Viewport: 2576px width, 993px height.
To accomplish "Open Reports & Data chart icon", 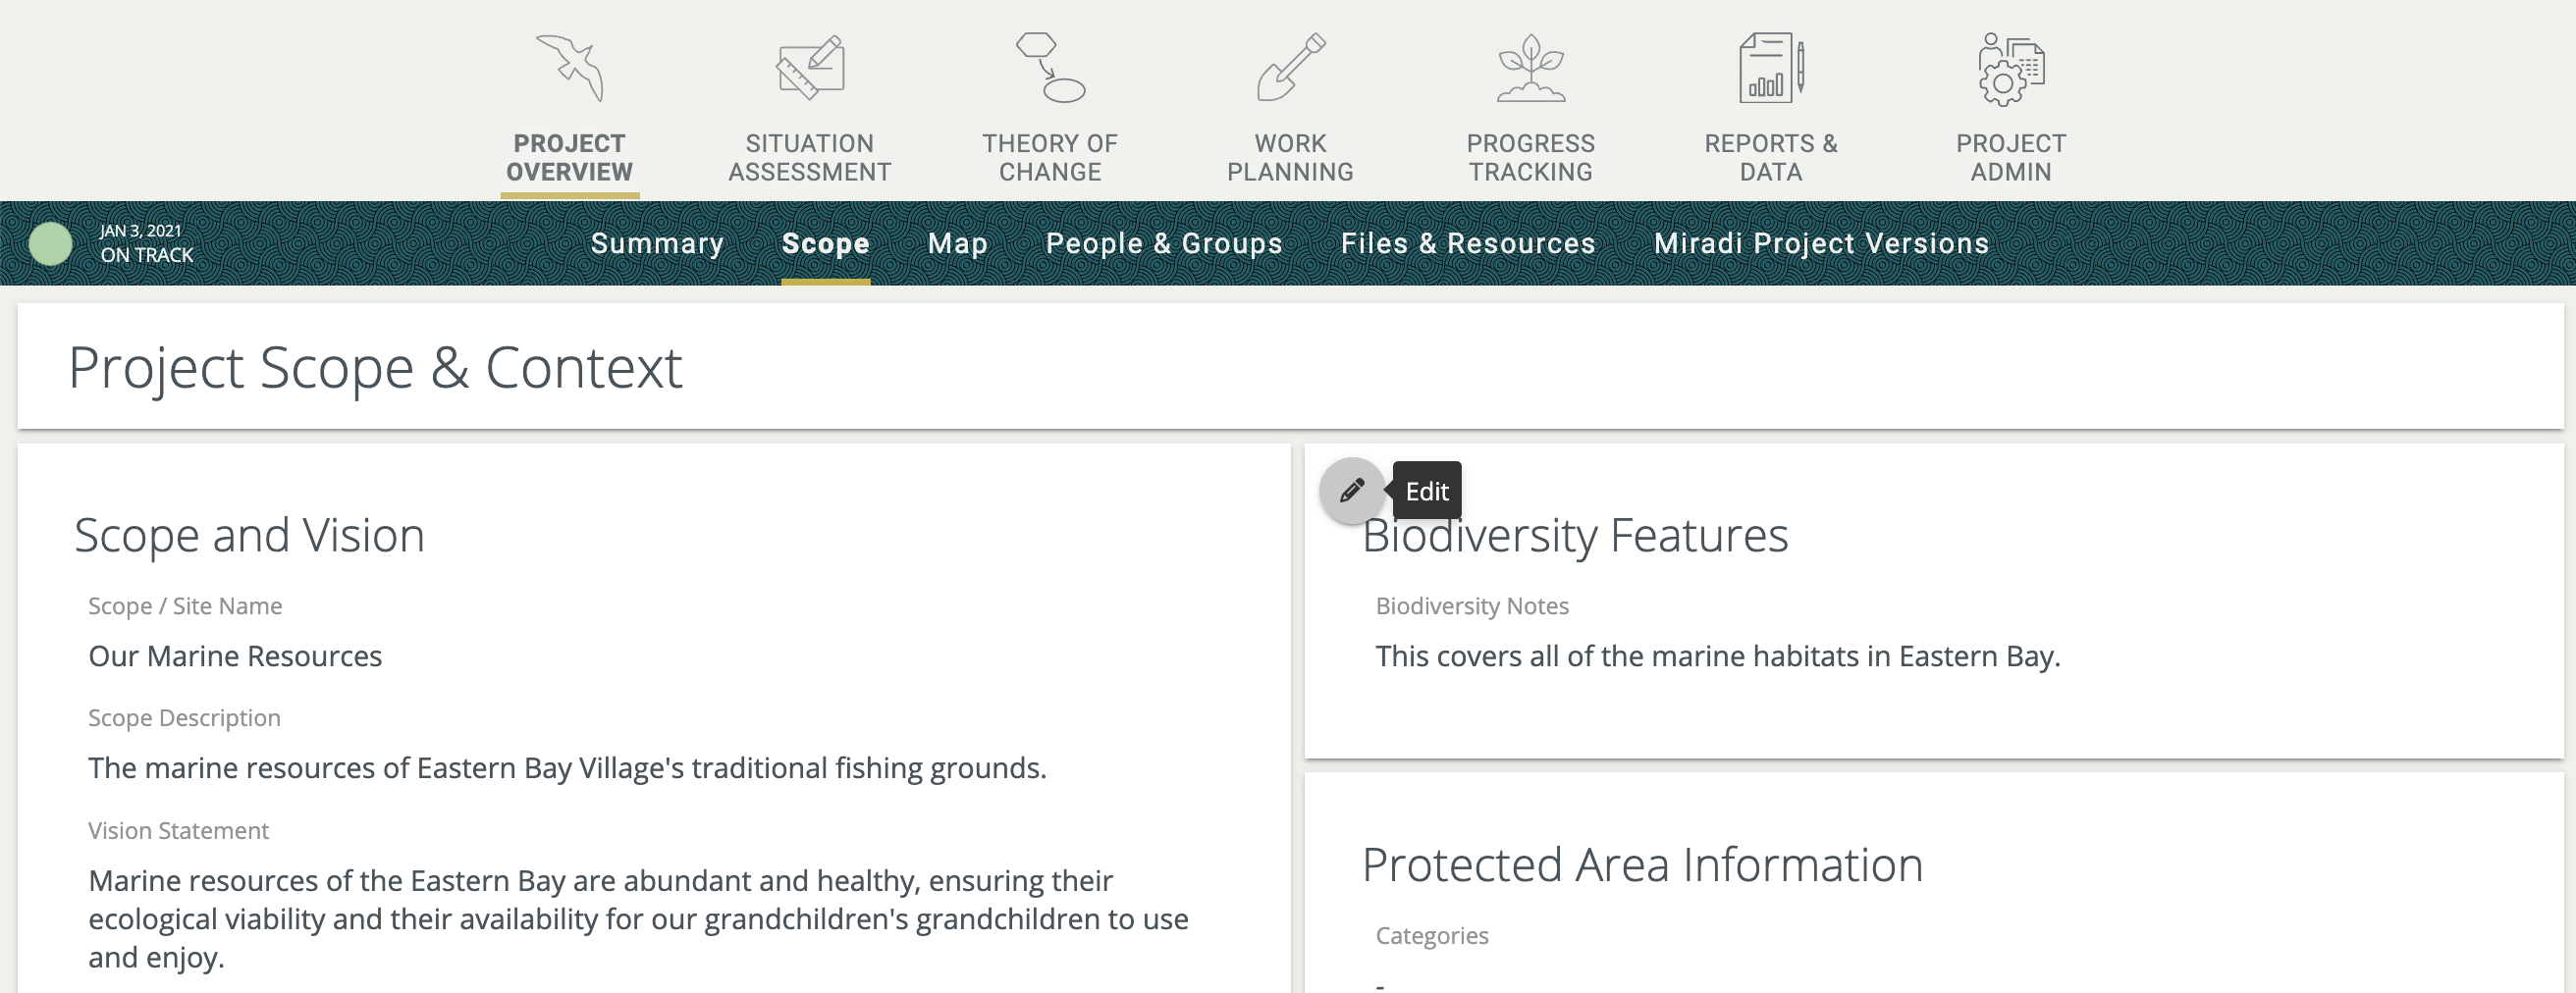I will tap(1770, 68).
